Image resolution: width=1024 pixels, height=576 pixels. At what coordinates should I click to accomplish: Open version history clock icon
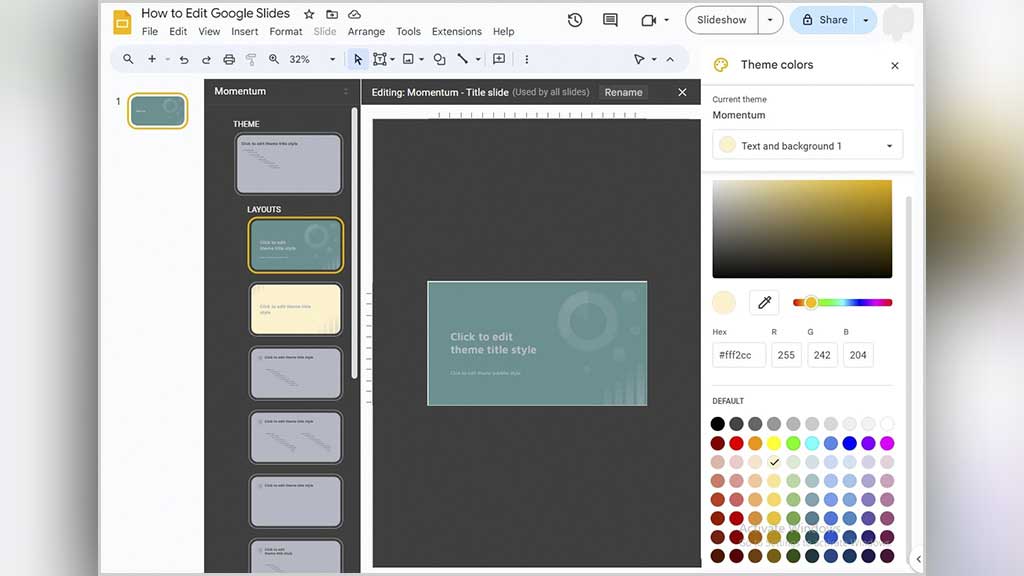575,20
